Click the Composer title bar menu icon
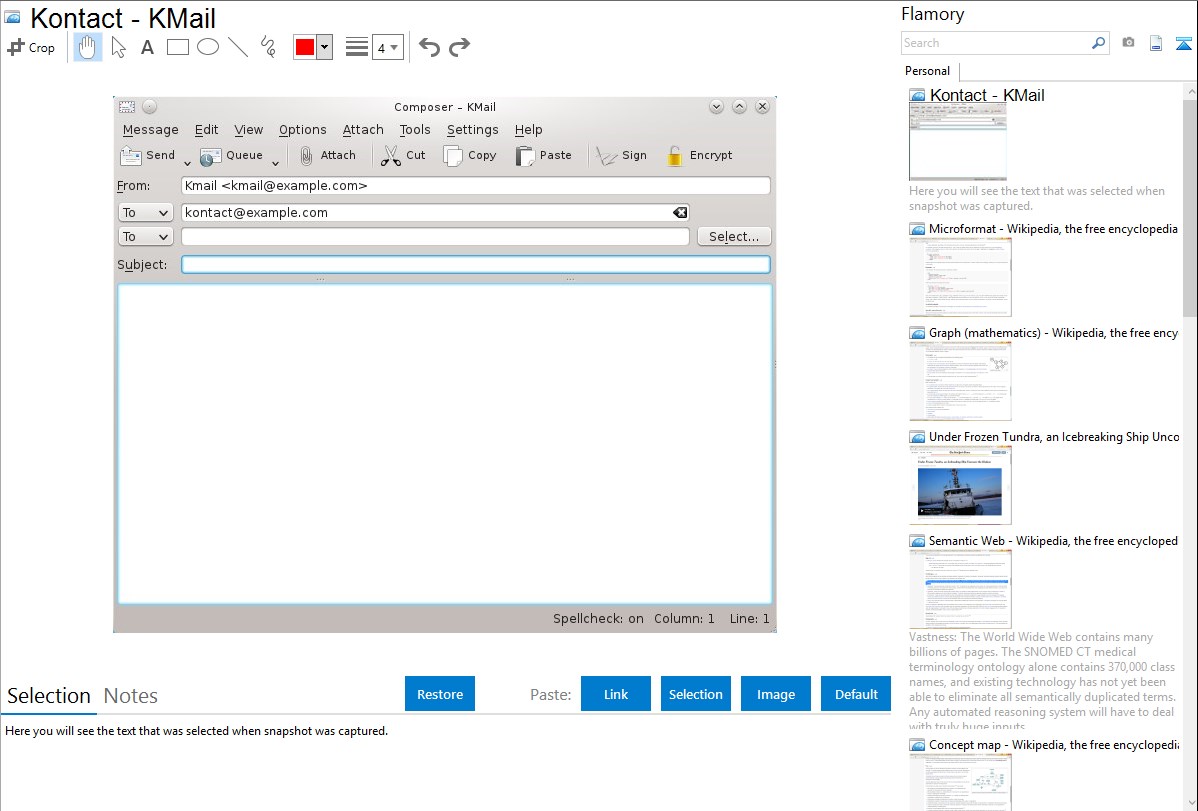1198x811 pixels. pyautogui.click(x=127, y=107)
